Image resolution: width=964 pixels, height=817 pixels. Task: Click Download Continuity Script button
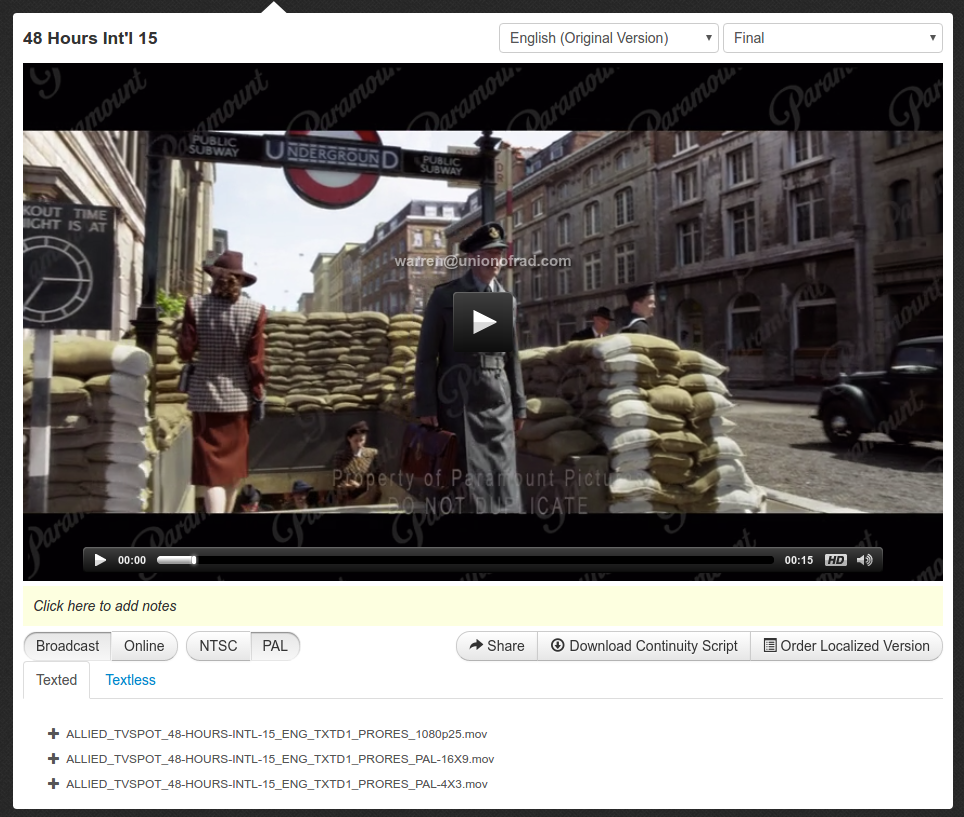(644, 646)
